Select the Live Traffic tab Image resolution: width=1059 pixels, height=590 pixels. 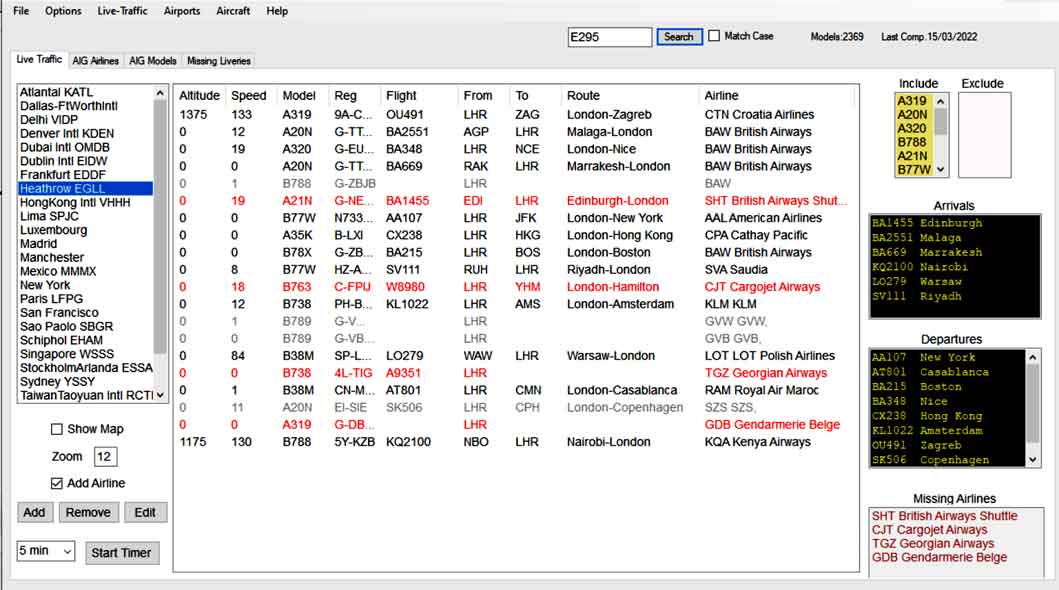(39, 59)
